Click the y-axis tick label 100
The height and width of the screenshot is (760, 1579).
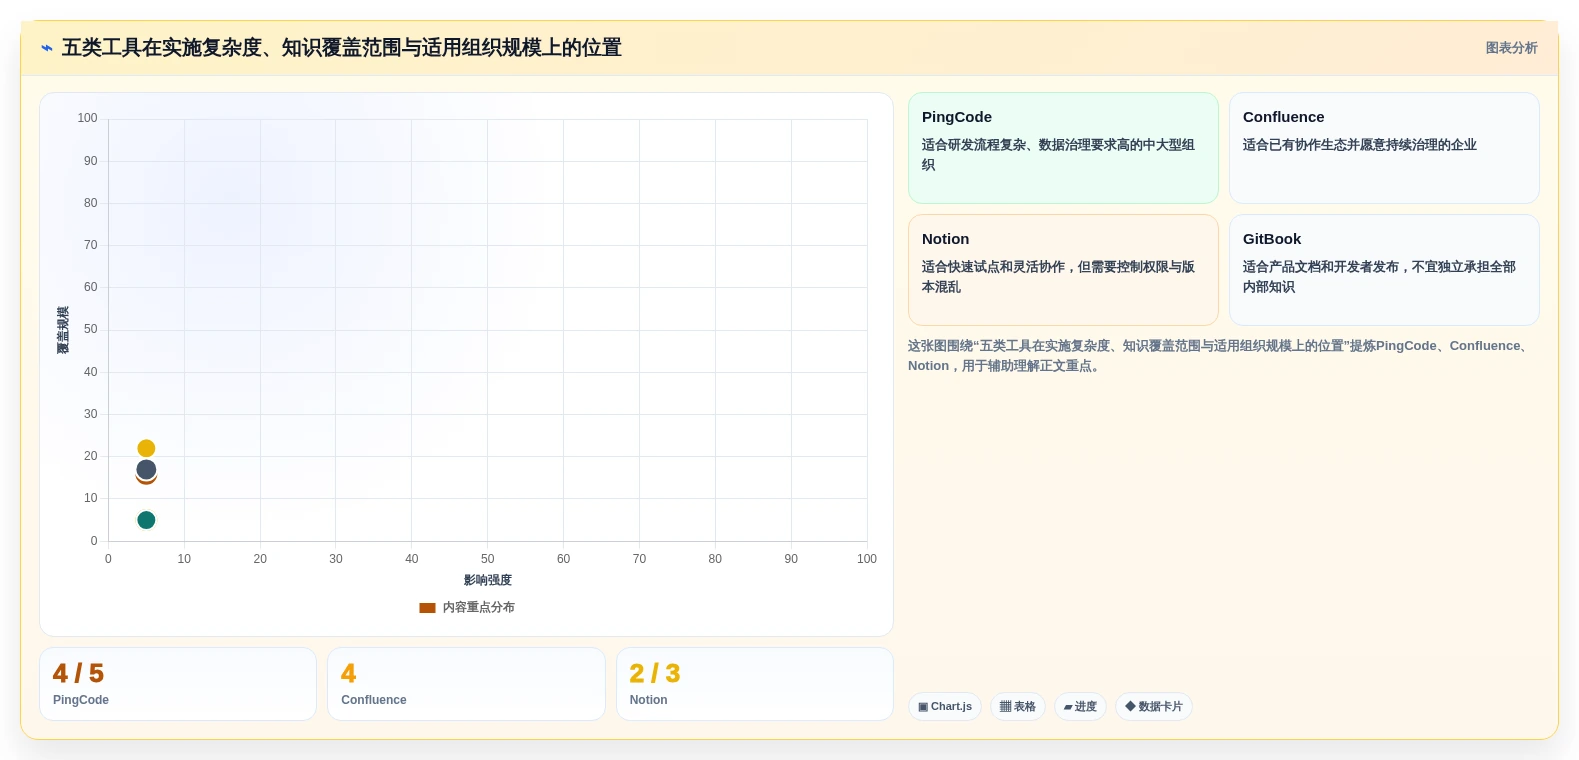click(88, 118)
